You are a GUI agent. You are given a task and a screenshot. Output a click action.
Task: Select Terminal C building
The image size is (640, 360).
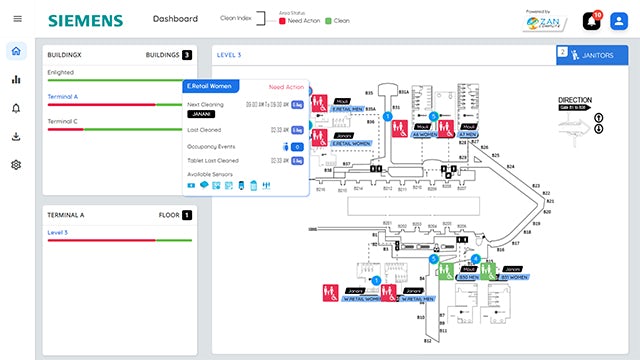[x=62, y=121]
